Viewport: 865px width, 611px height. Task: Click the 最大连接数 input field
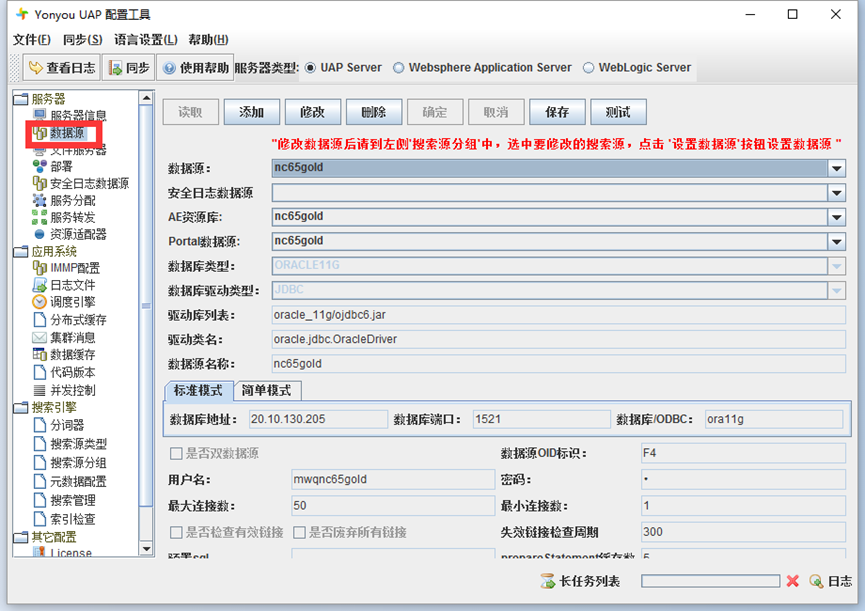click(x=393, y=506)
